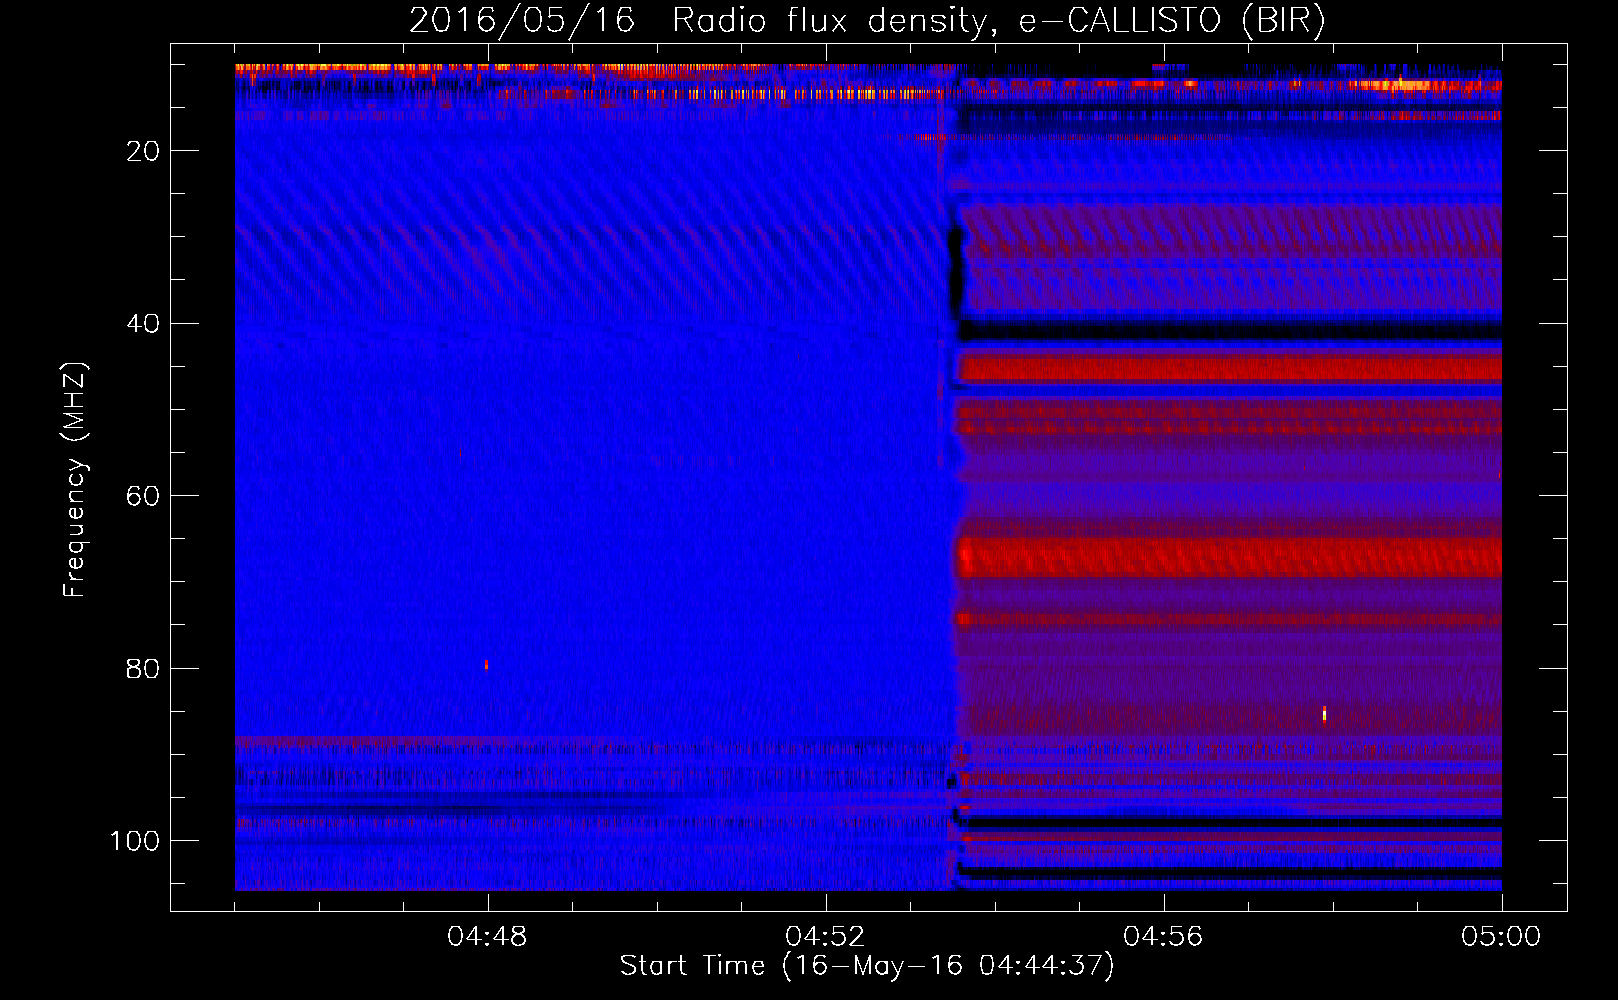Click the plot title with date 2016/05/16
Viewport: 1618px width, 1000px height.
click(867, 20)
